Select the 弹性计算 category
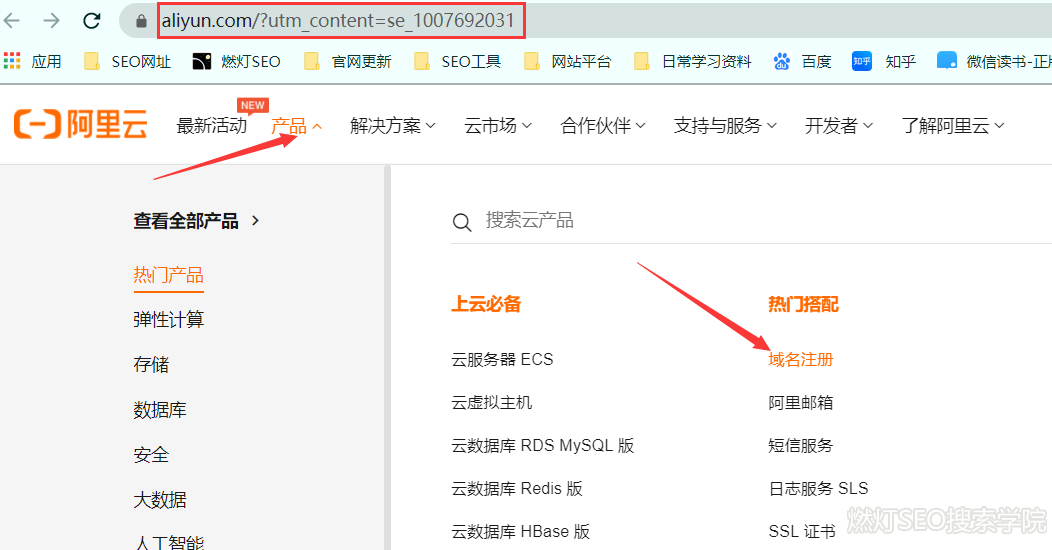 pyautogui.click(x=168, y=319)
